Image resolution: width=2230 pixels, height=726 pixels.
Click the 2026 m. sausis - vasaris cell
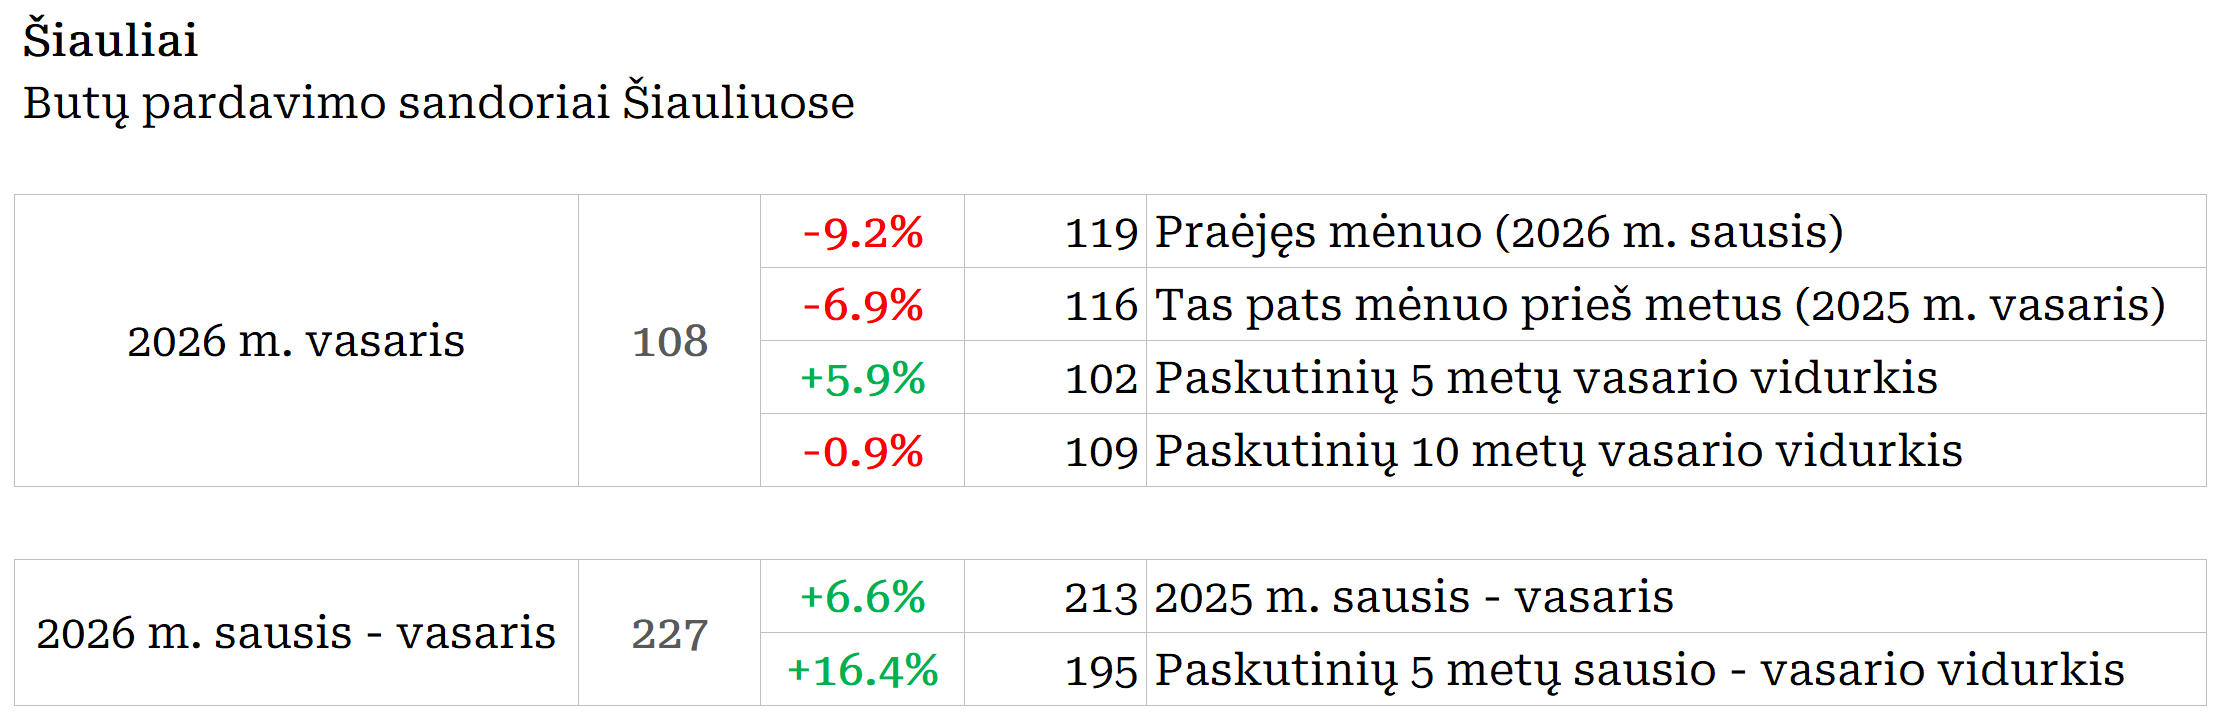(x=296, y=634)
